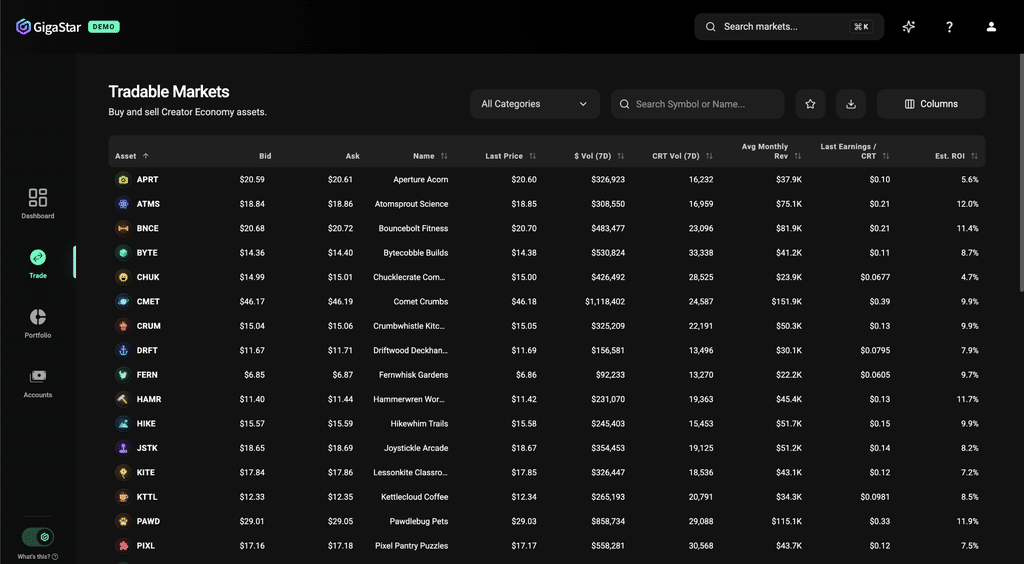Viewport: 1024px width, 564px height.
Task: Toggle the demo mode switch
Action: click(x=38, y=537)
